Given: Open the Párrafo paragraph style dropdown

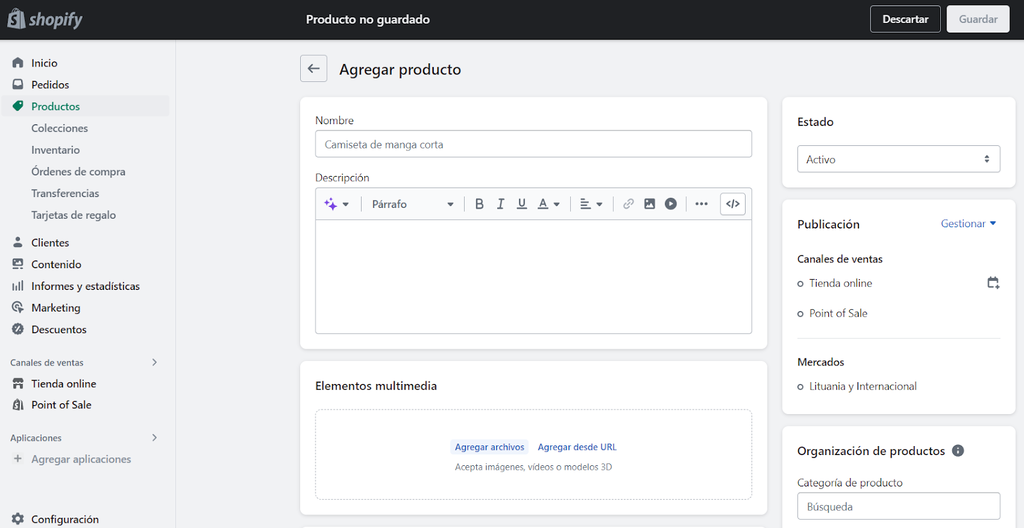Looking at the screenshot, I should pyautogui.click(x=412, y=204).
